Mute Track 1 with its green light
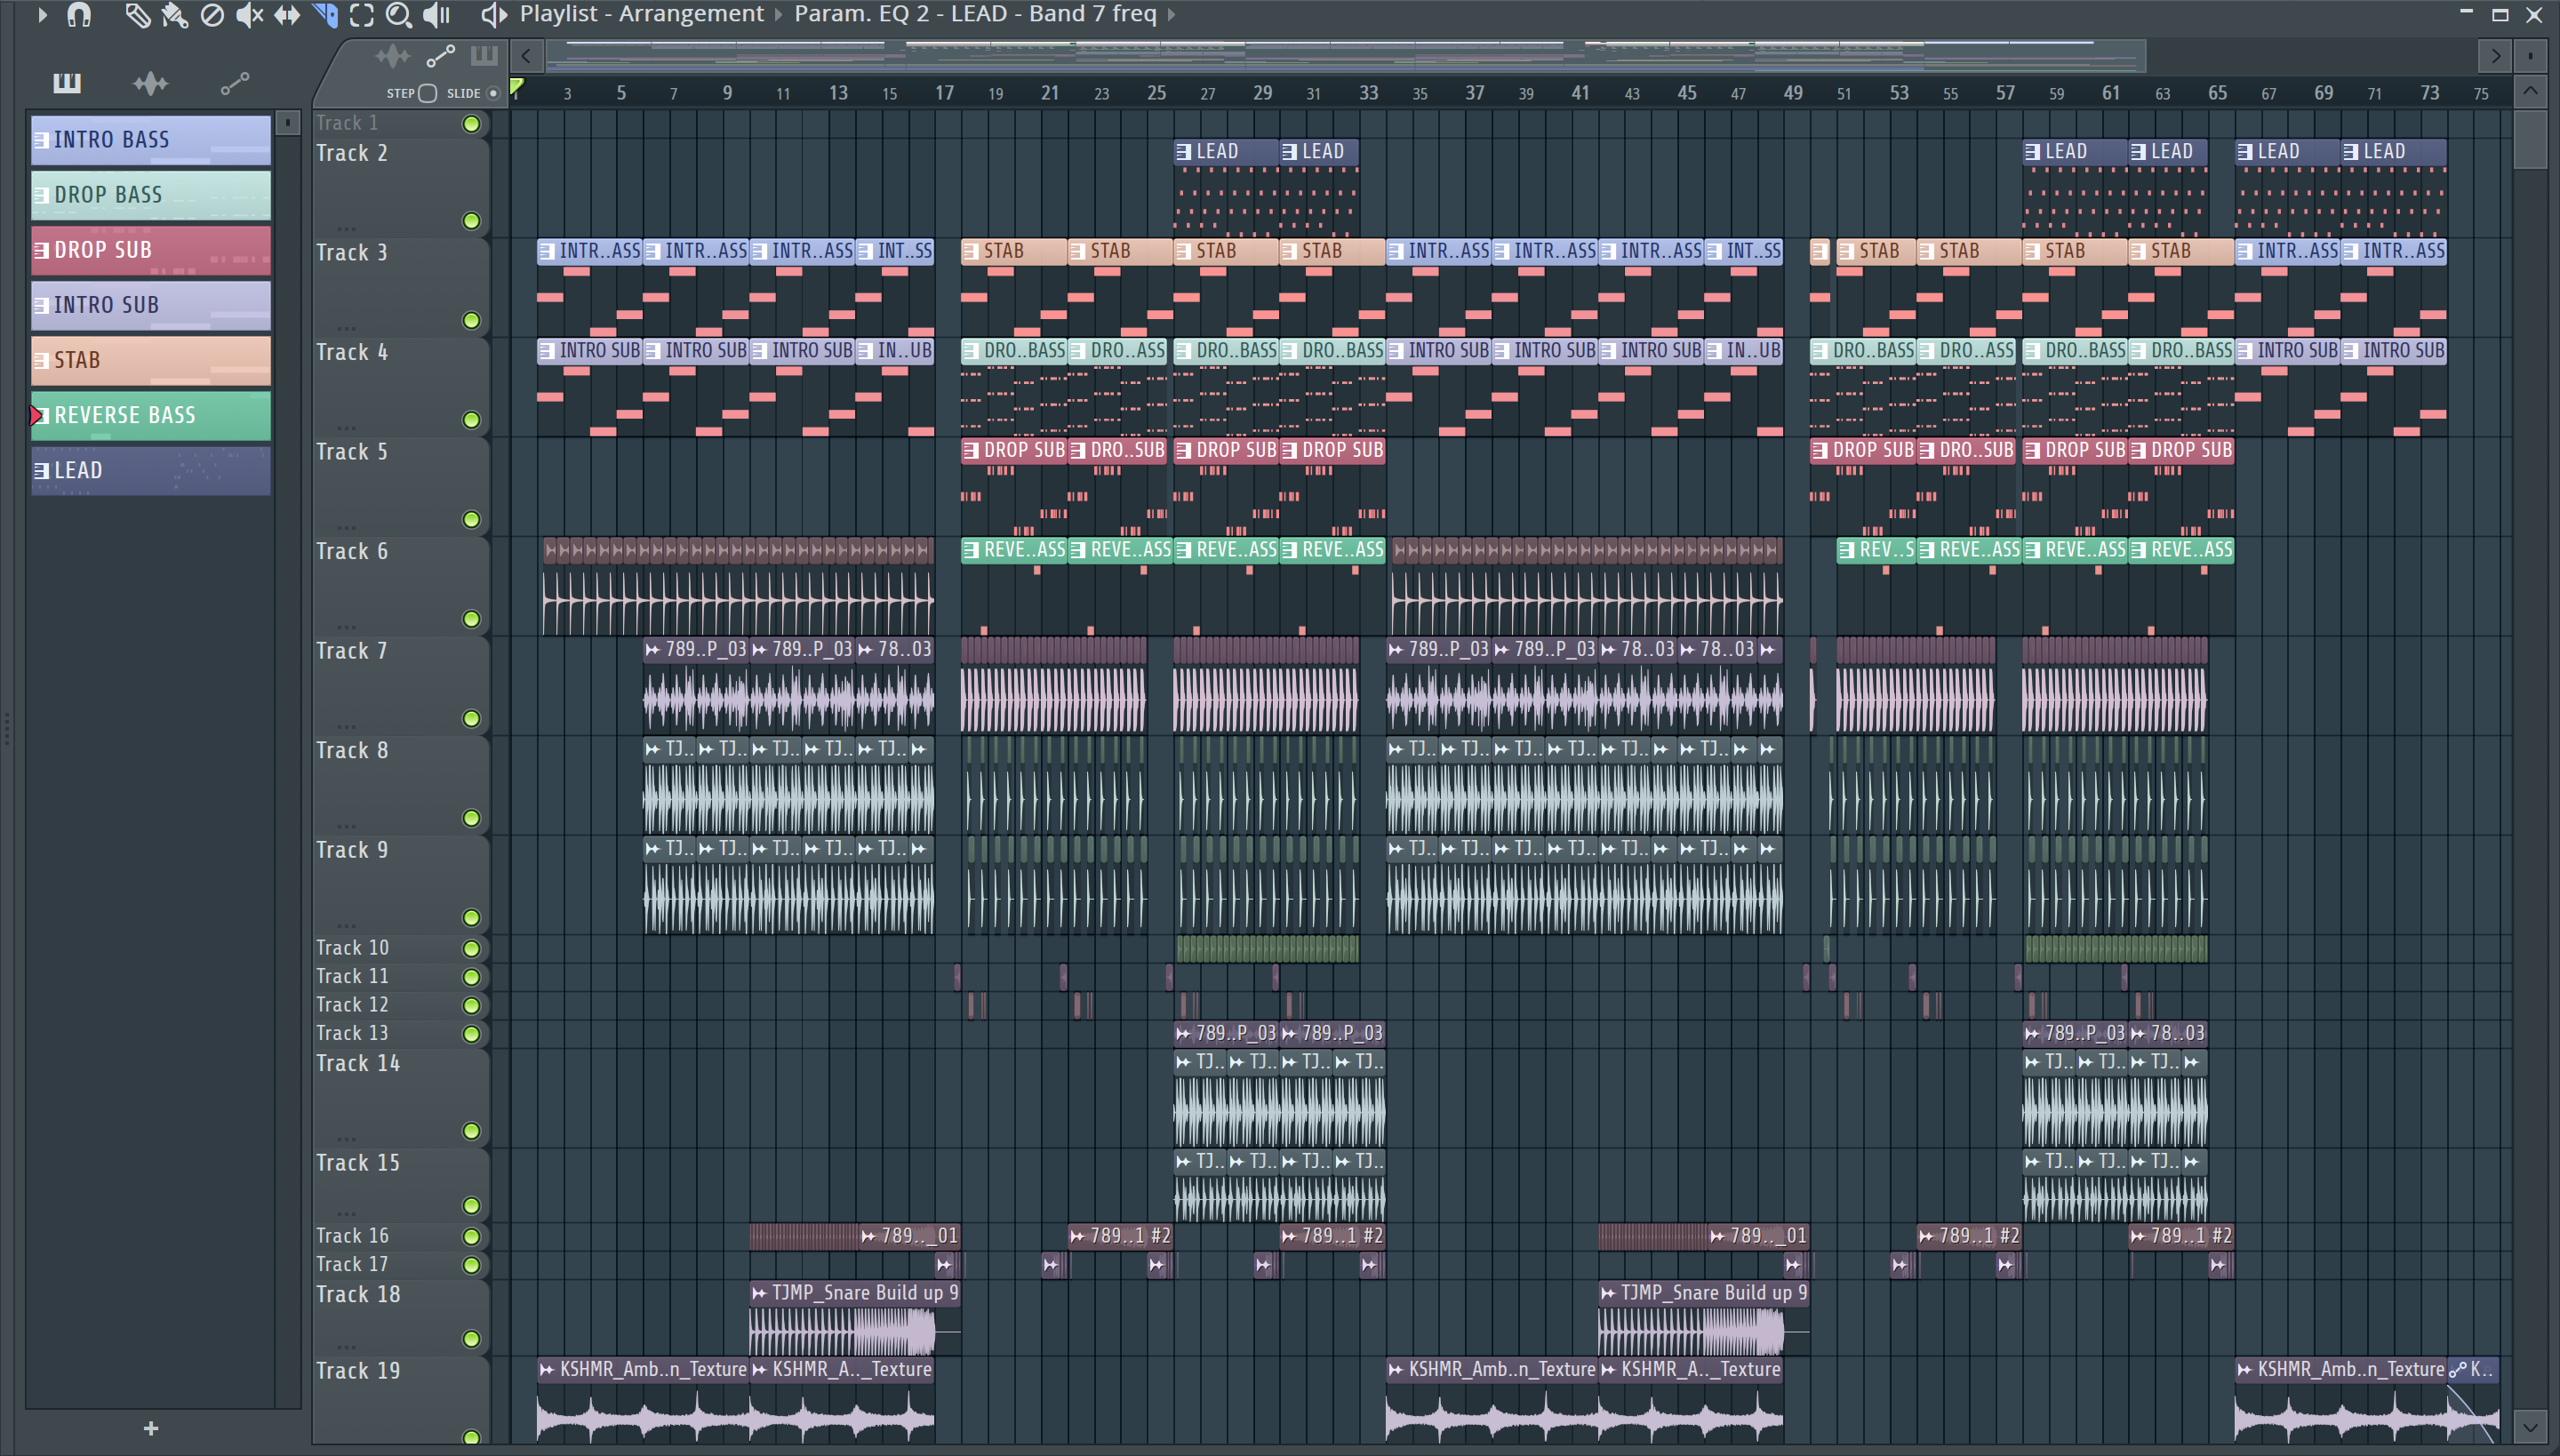This screenshot has height=1456, width=2560. (471, 124)
